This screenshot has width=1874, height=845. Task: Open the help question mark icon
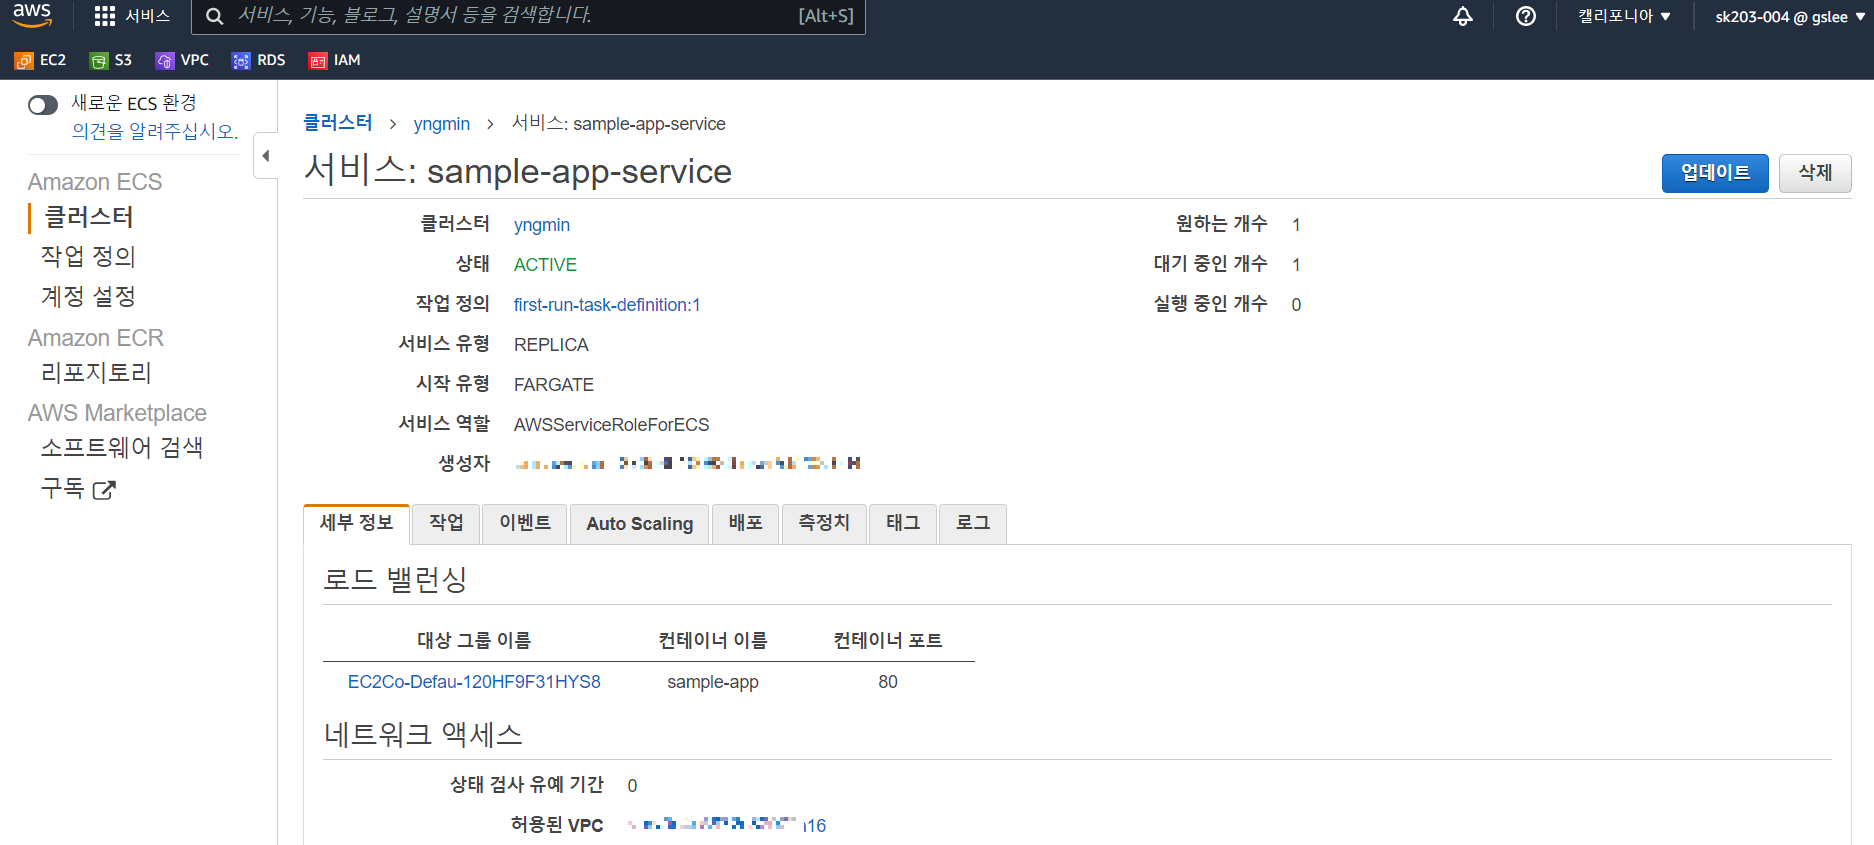tap(1525, 16)
